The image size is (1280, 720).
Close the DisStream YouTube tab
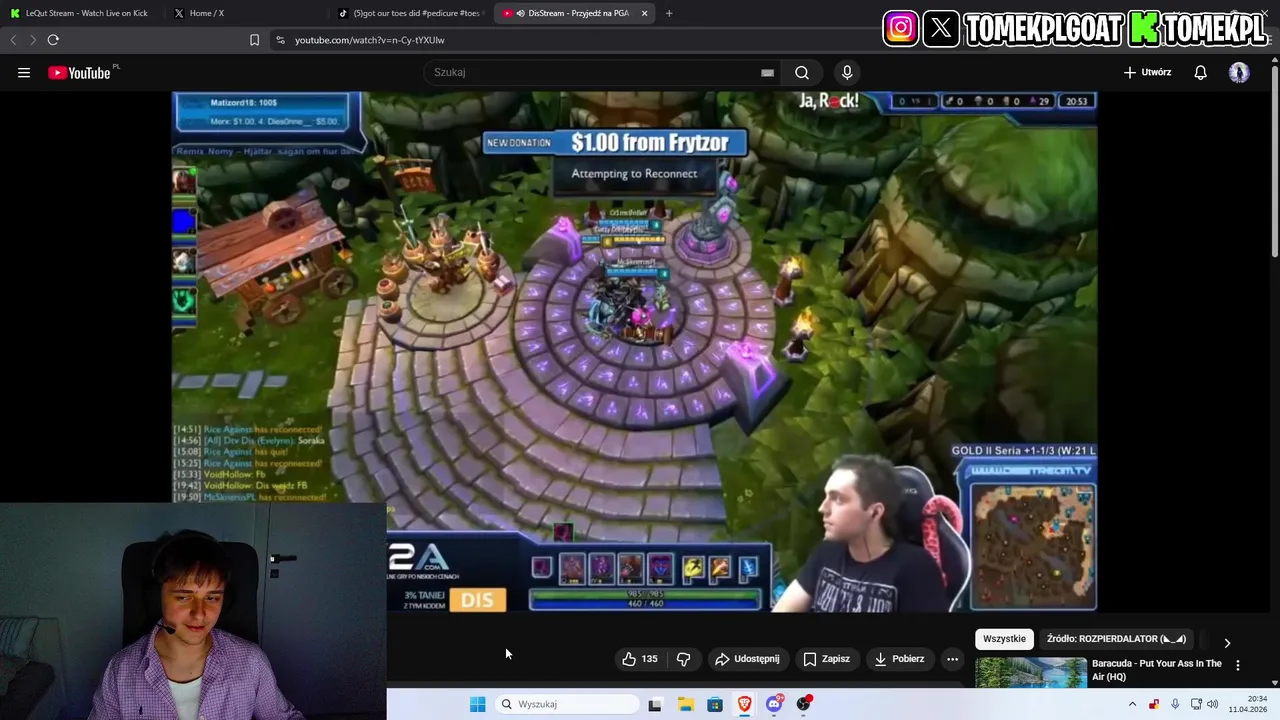click(x=644, y=13)
